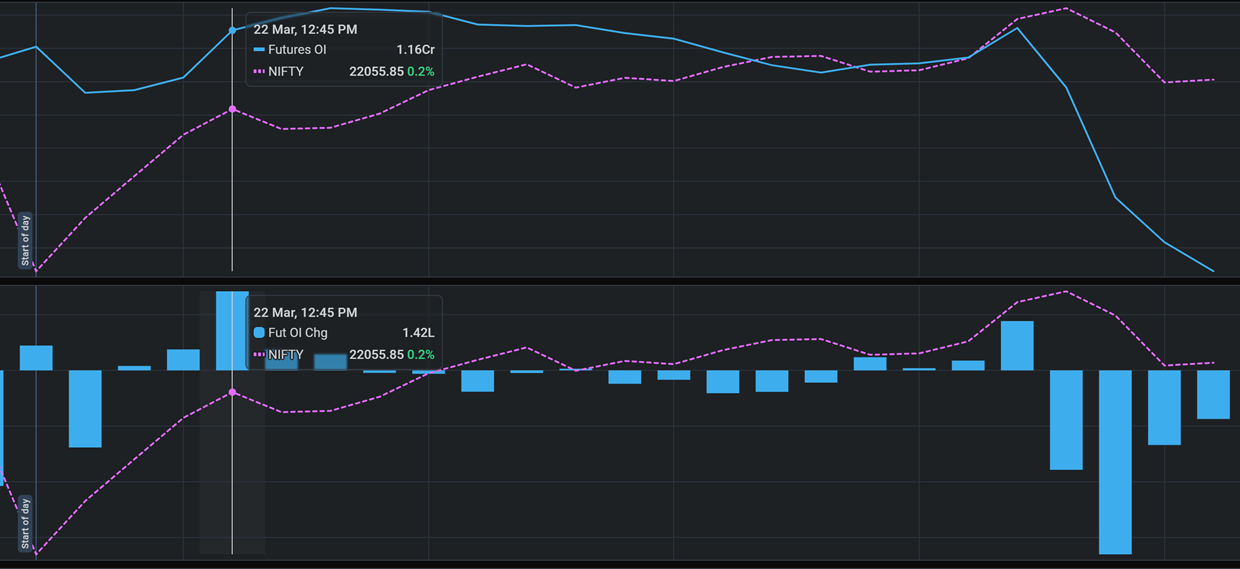Click the Start of day marker in upper chart
This screenshot has width=1240, height=569.
26,241
